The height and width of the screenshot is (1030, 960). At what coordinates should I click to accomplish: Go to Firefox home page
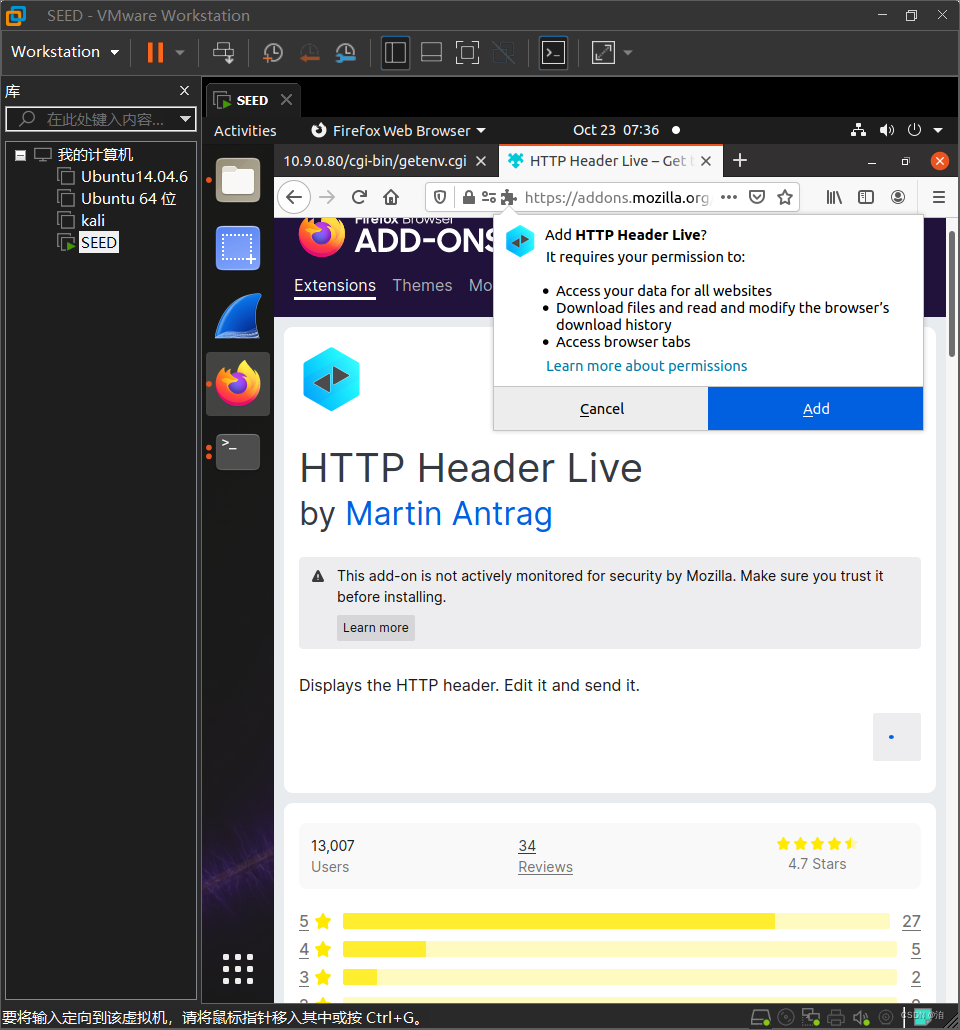[x=391, y=197]
